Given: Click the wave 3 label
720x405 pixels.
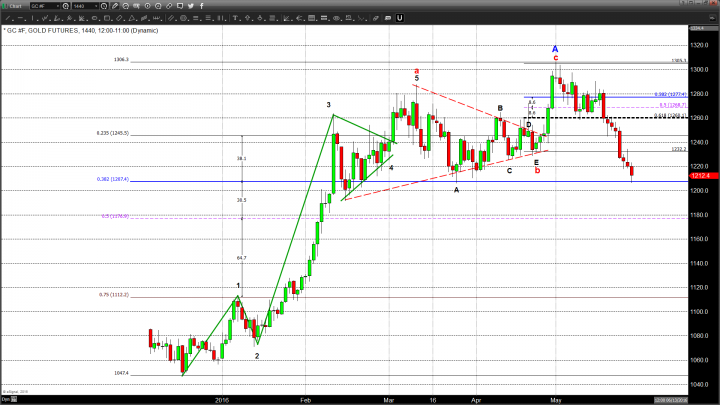Looking at the screenshot, I should coord(328,105).
